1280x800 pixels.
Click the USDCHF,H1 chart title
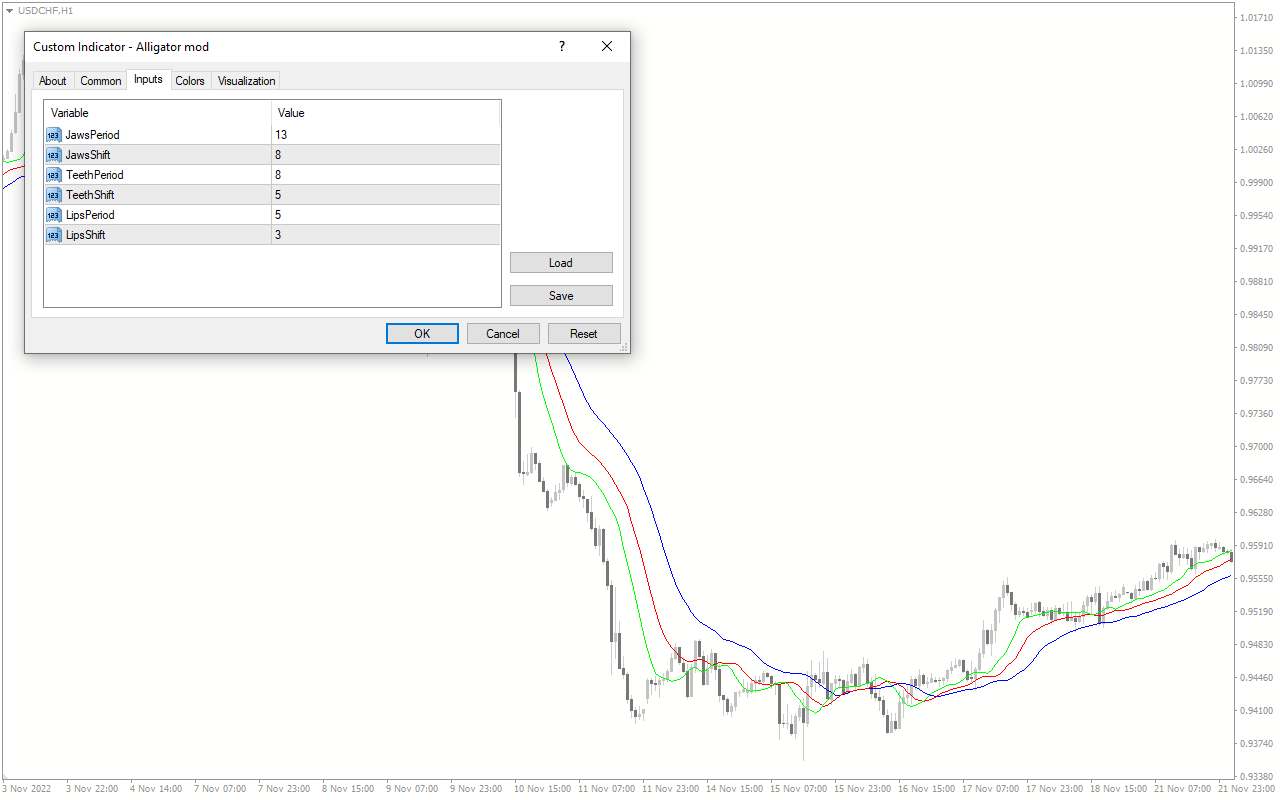46,10
